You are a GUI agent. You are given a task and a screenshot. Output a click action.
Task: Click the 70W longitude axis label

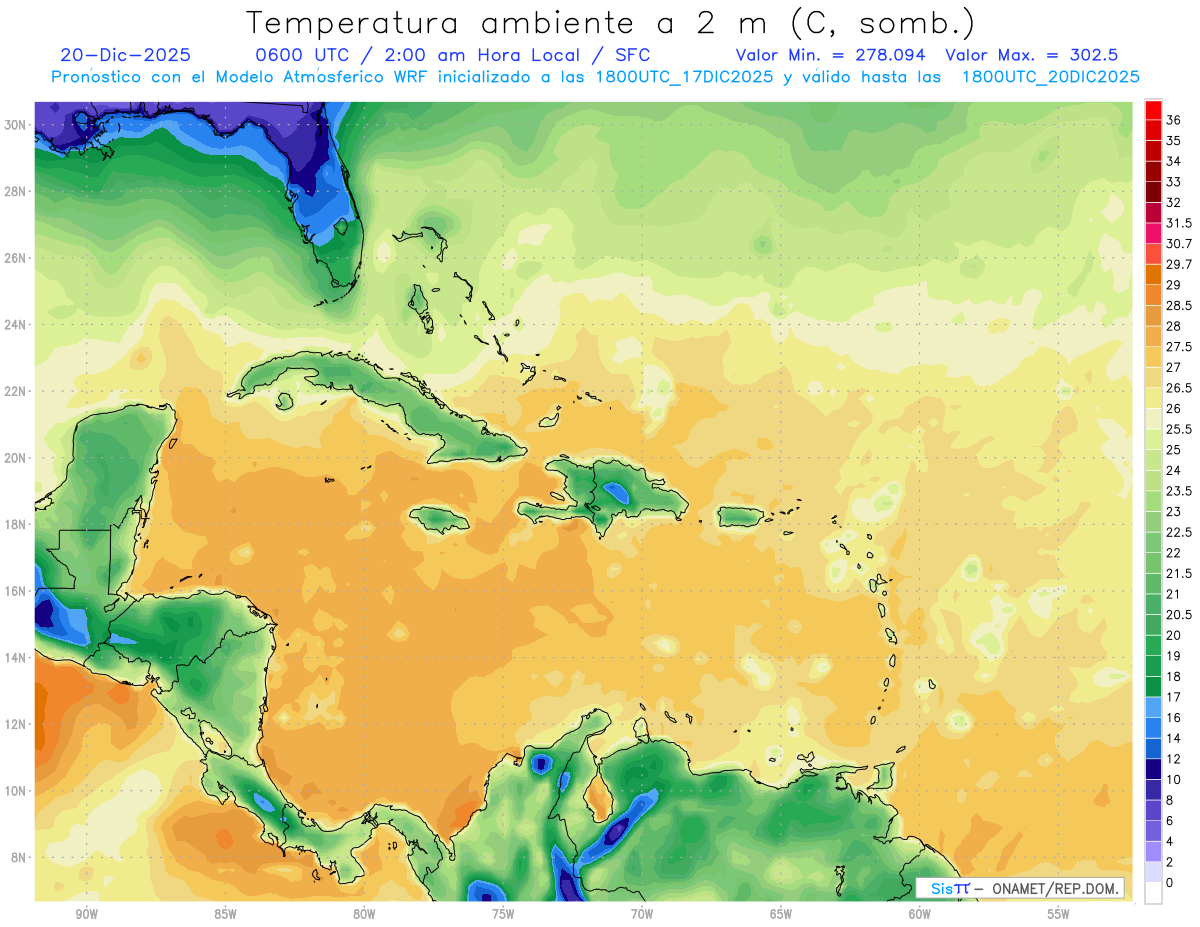[x=642, y=914]
